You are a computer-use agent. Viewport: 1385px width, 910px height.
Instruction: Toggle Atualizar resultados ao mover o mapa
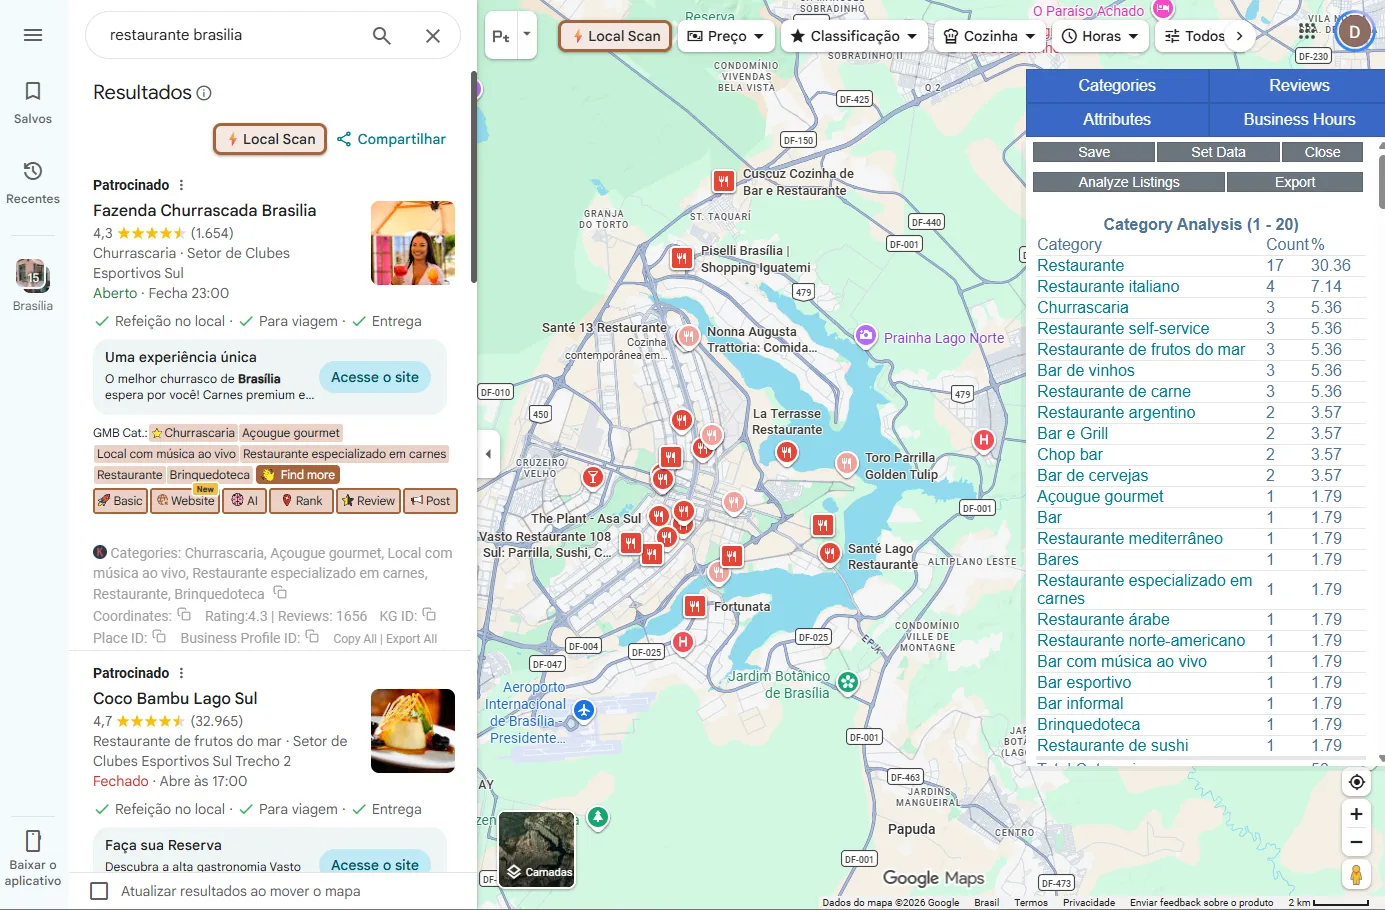click(99, 891)
